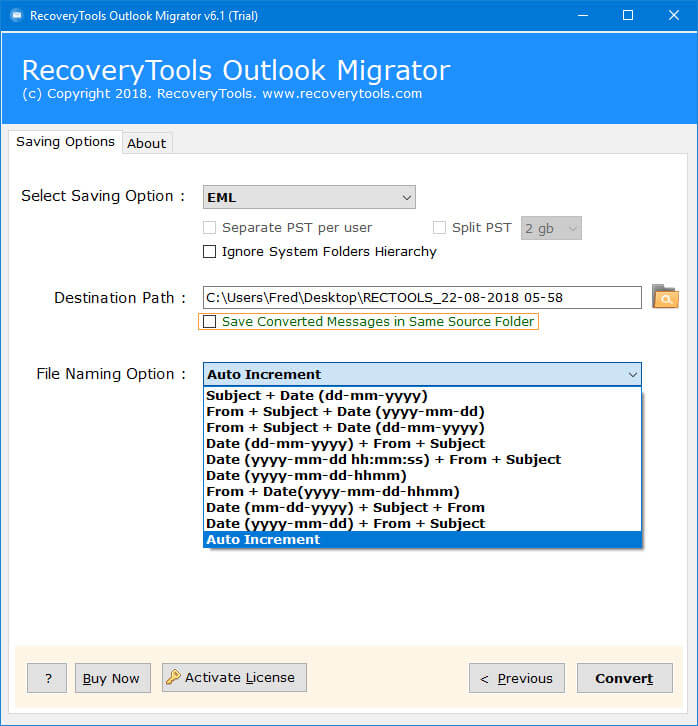Click the Activate License button

[234, 677]
